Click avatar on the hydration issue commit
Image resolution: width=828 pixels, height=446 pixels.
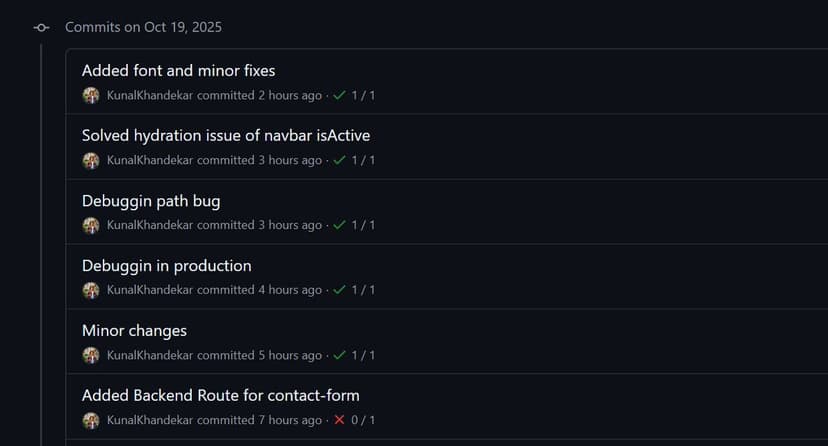pyautogui.click(x=91, y=160)
